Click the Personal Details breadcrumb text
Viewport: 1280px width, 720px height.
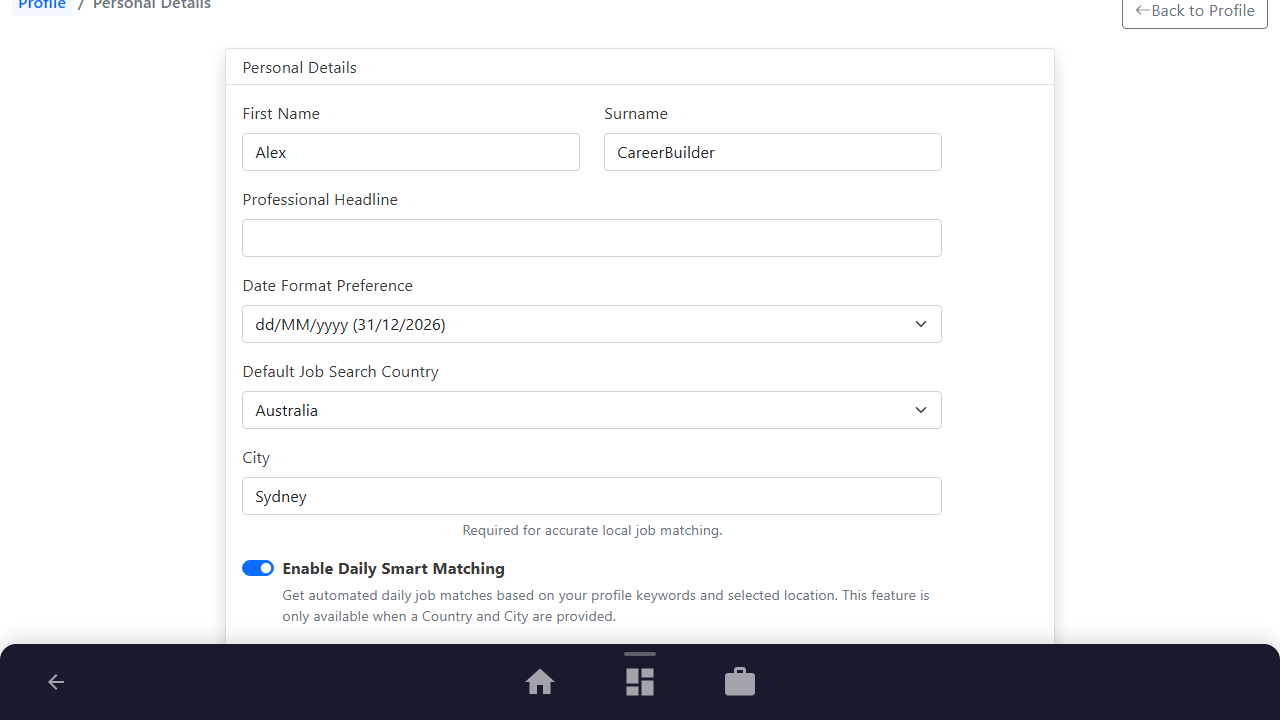152,5
